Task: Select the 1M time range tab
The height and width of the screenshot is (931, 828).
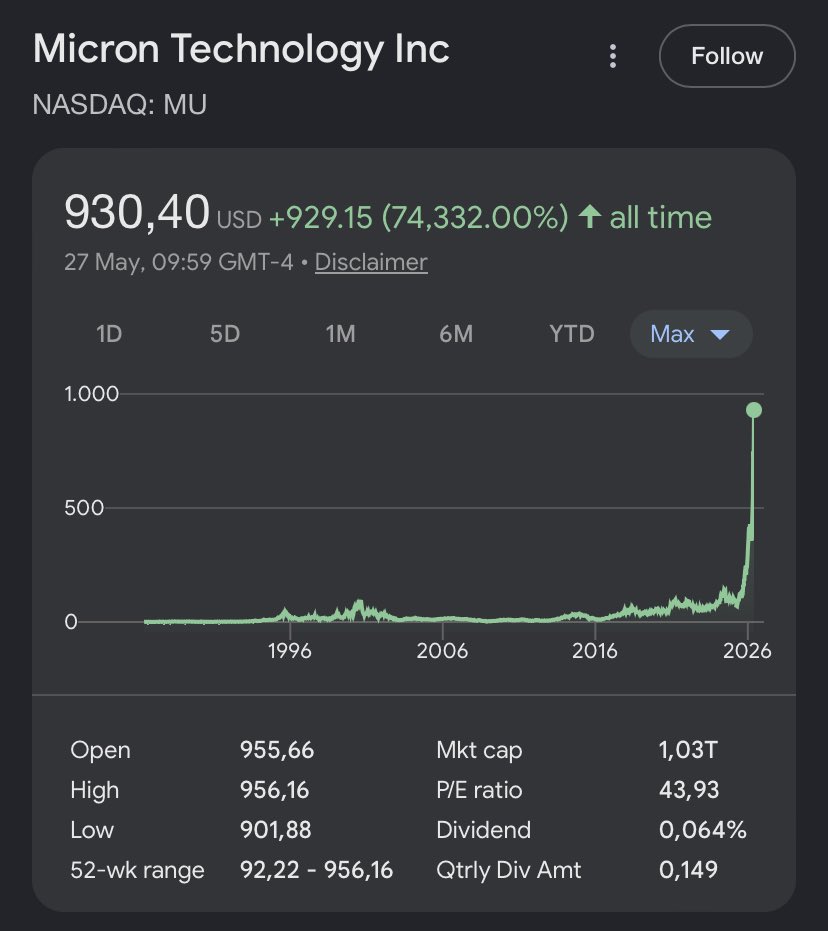Action: click(341, 334)
